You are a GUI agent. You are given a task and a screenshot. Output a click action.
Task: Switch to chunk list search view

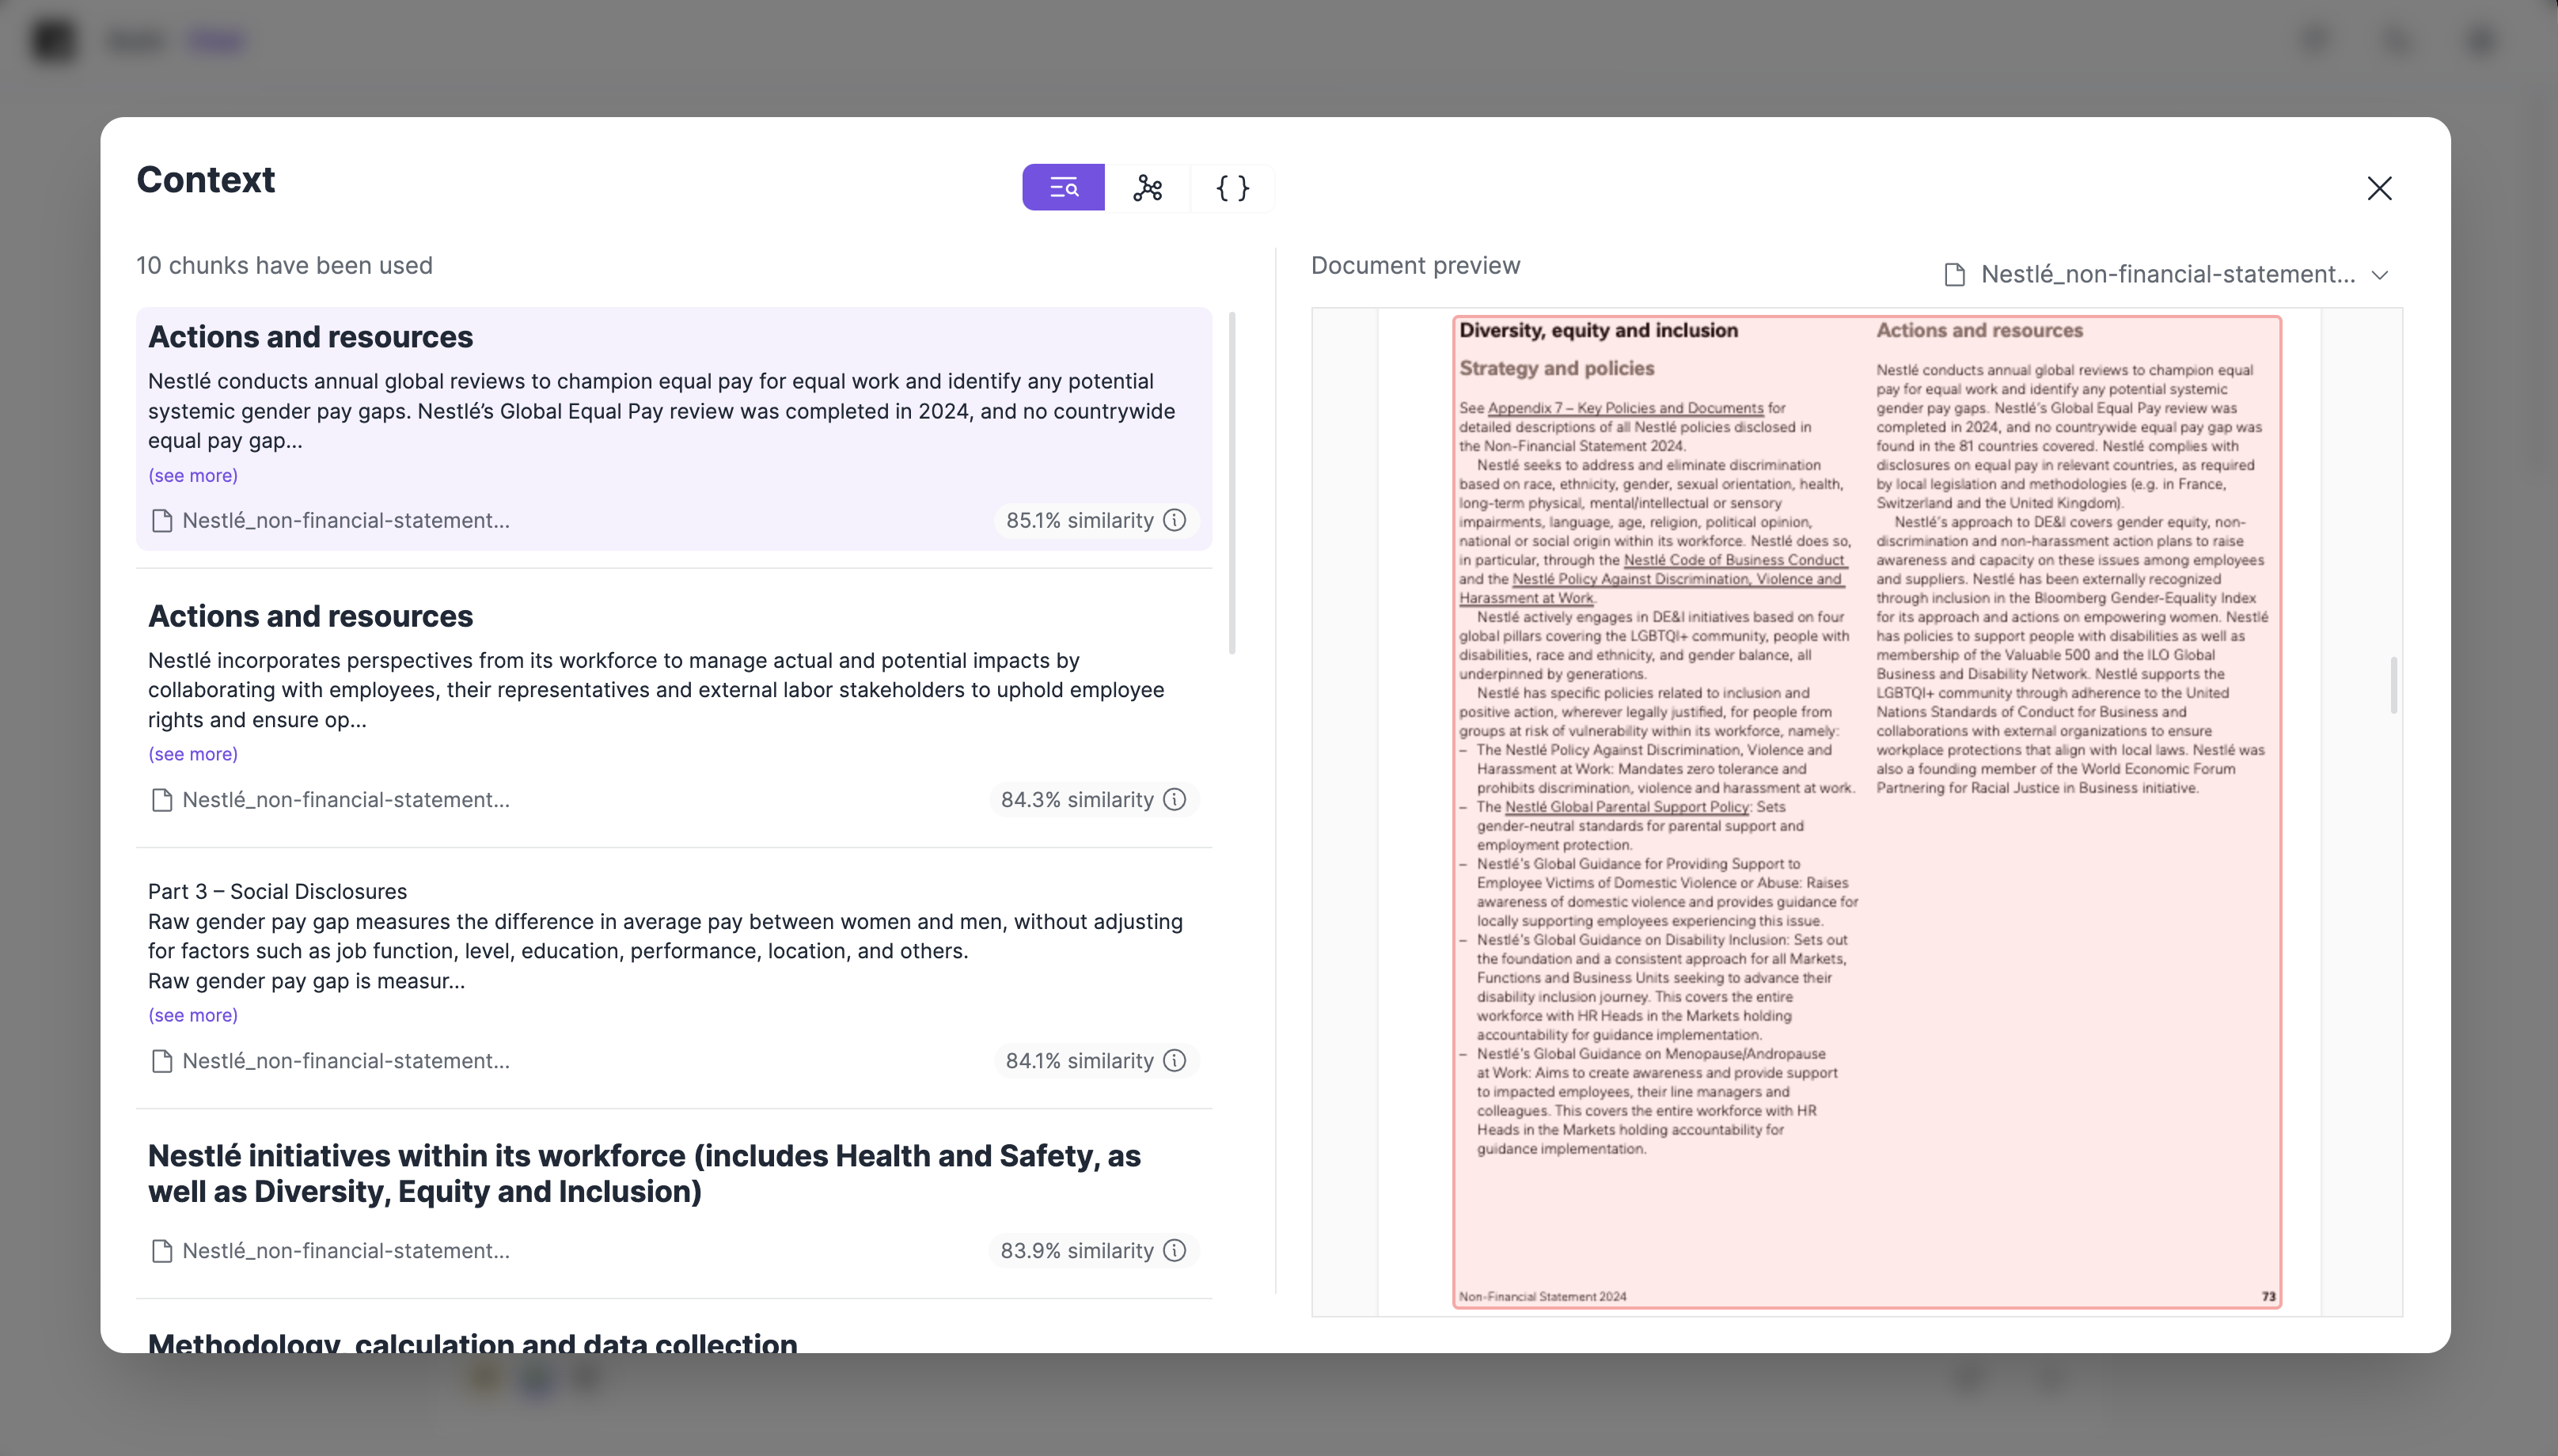(1063, 188)
